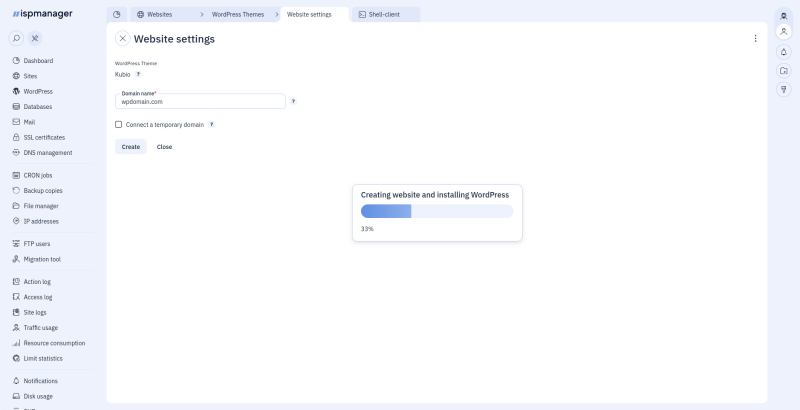The height and width of the screenshot is (410, 800).
Task: Open FTP users link
Action: 37,244
